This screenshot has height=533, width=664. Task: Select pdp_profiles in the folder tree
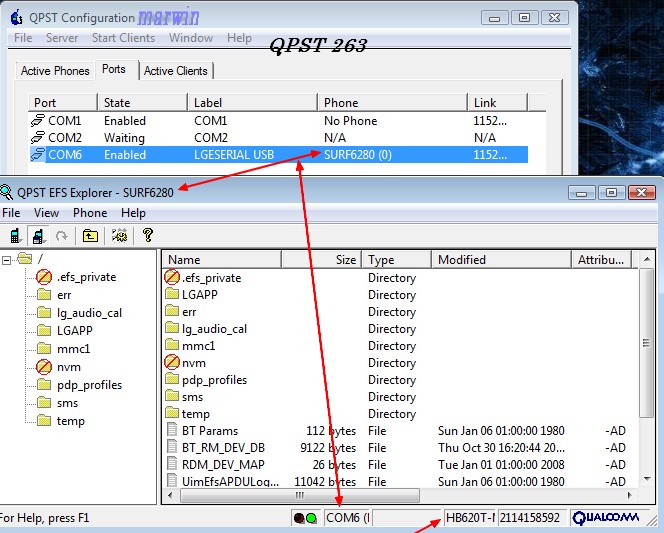(x=89, y=385)
